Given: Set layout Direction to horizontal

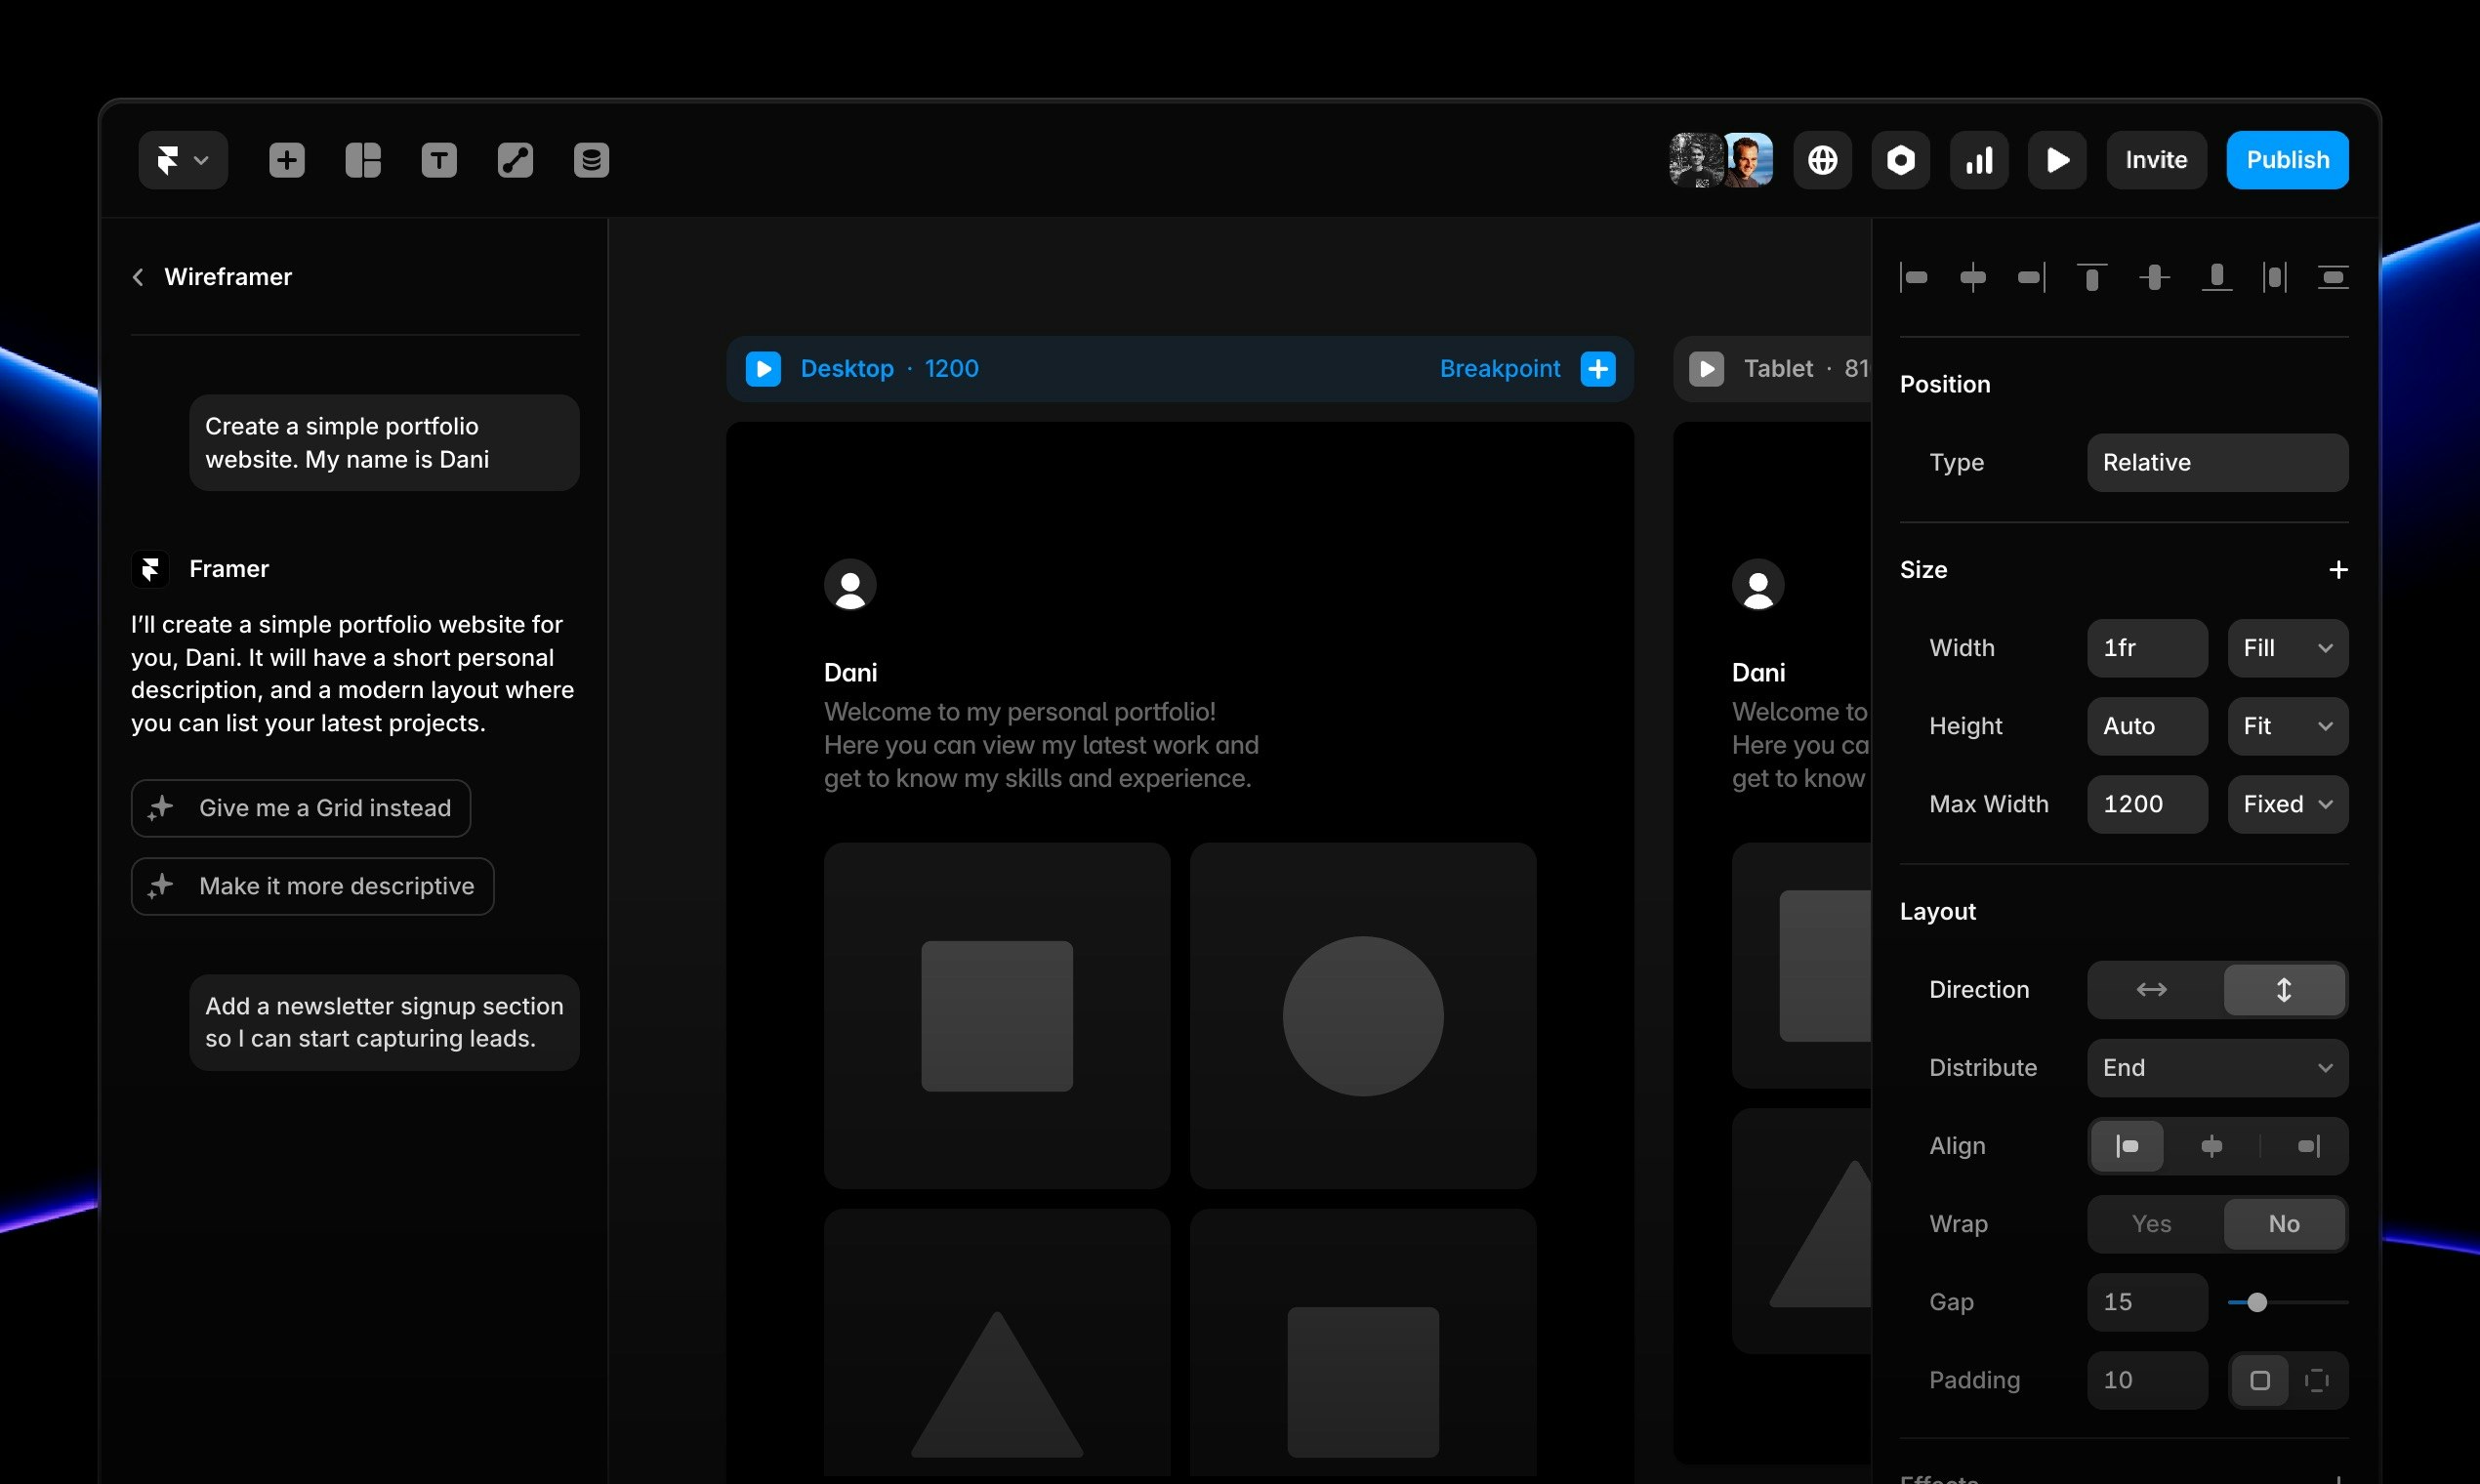Looking at the screenshot, I should (x=2151, y=990).
